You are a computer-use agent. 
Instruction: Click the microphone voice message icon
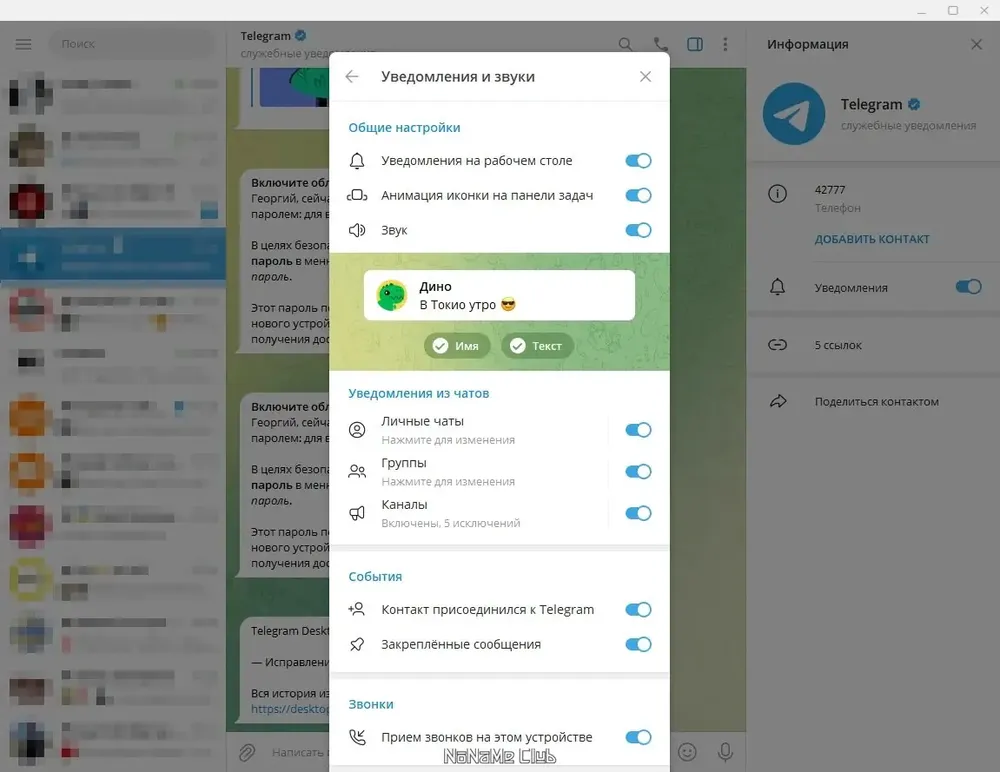(725, 752)
